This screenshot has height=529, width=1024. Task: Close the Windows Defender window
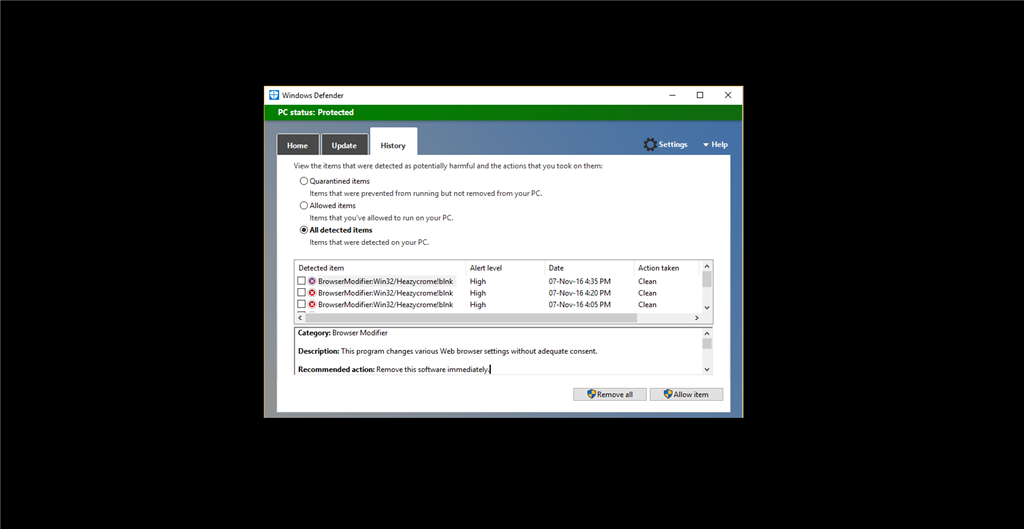pyautogui.click(x=728, y=95)
